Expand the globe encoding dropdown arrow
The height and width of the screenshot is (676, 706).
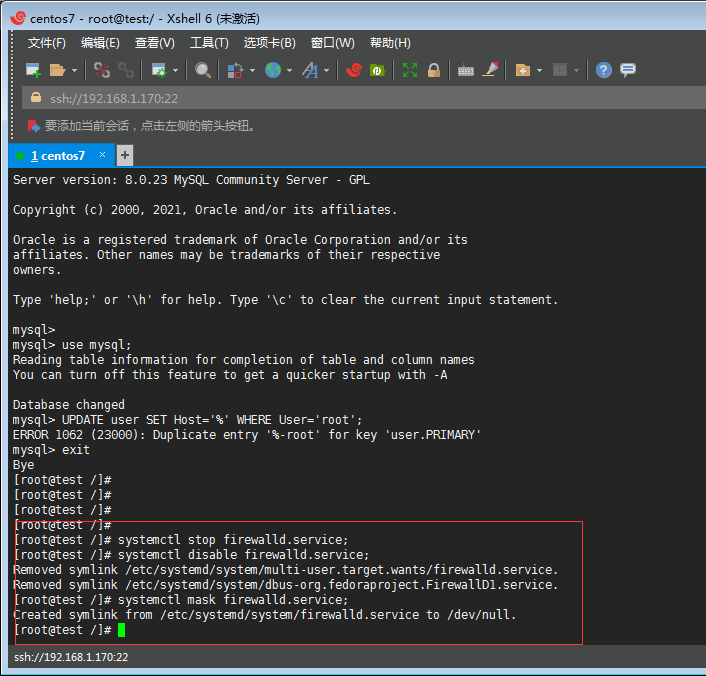click(289, 70)
